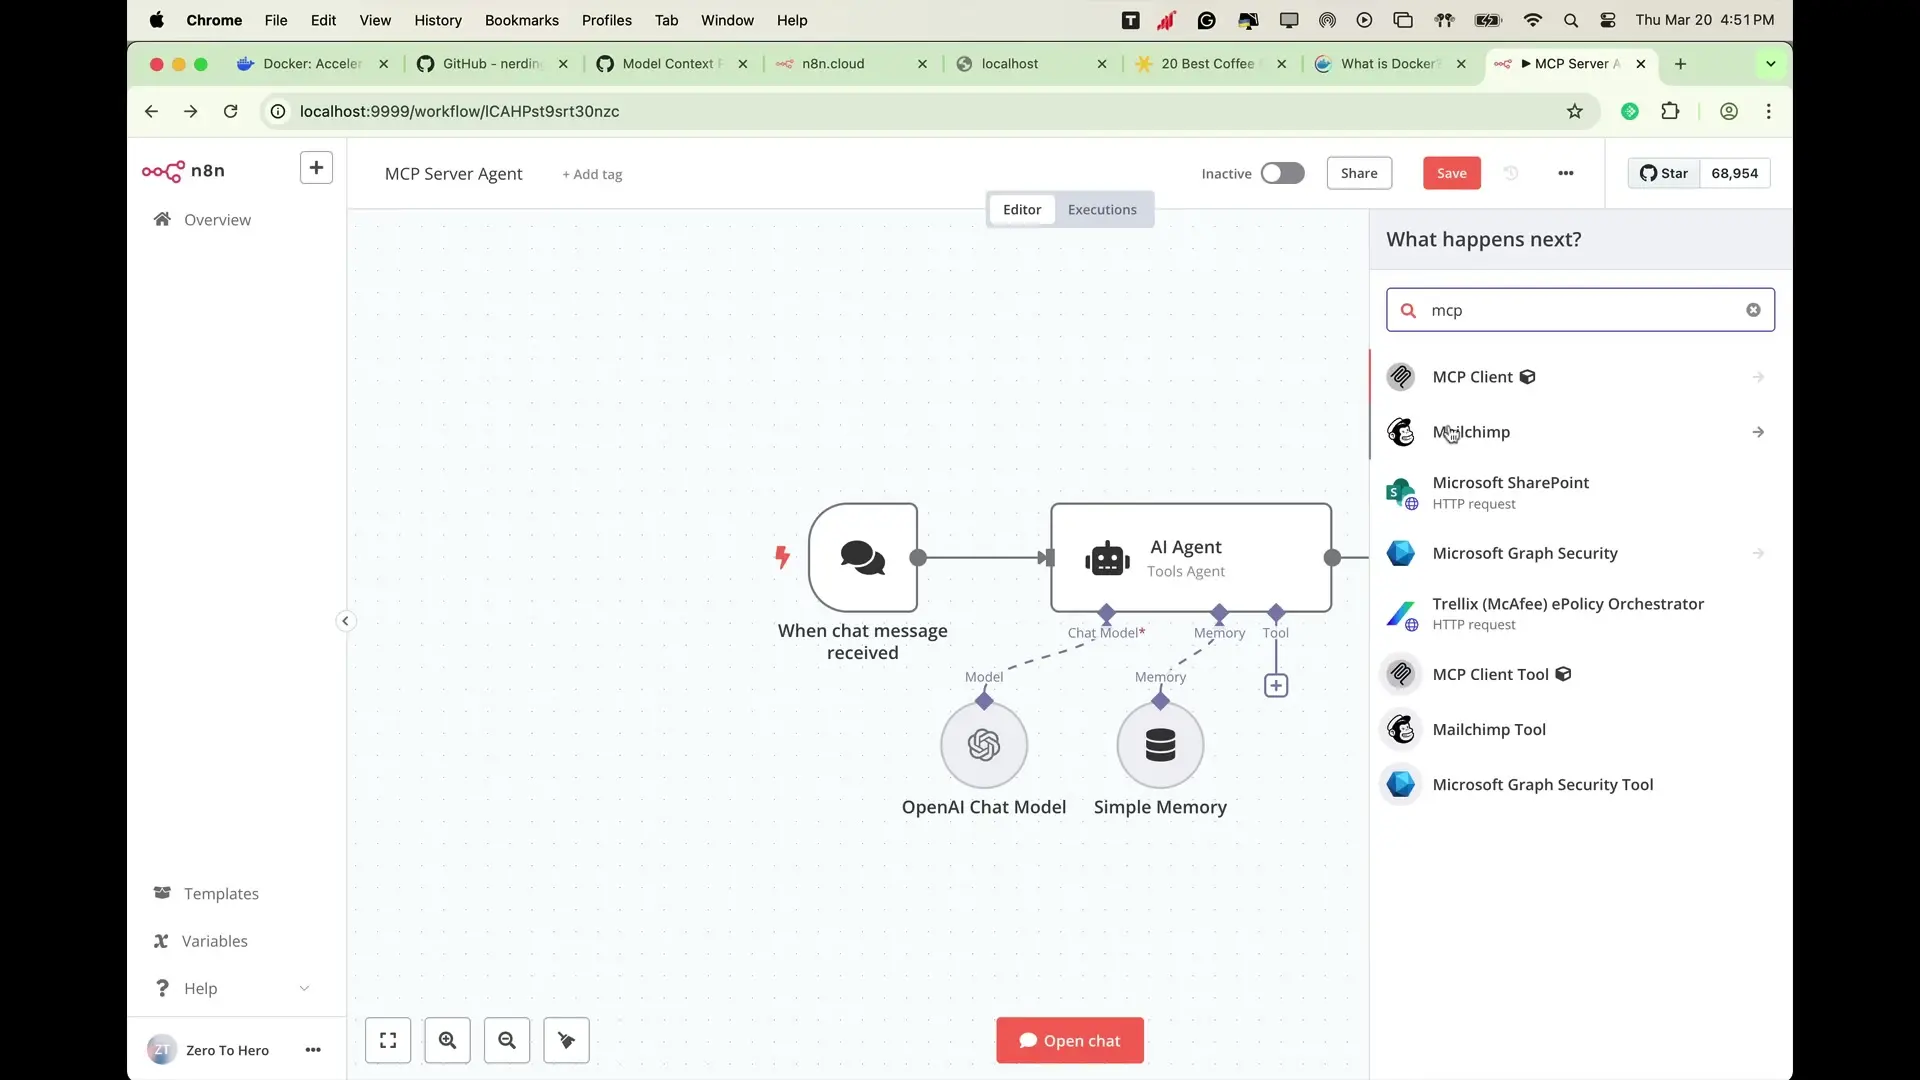The image size is (1920, 1080).
Task: Toggle the Inactive workflow switch
Action: (1282, 173)
